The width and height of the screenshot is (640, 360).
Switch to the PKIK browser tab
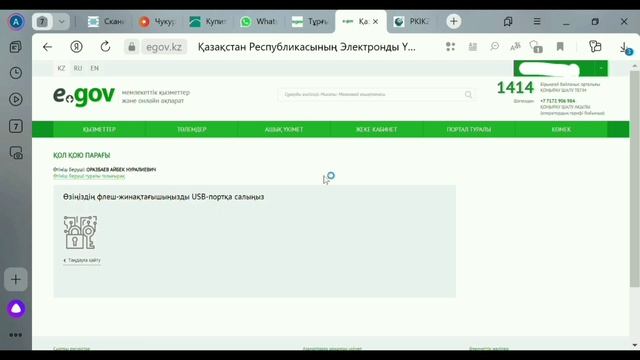pyautogui.click(x=411, y=22)
